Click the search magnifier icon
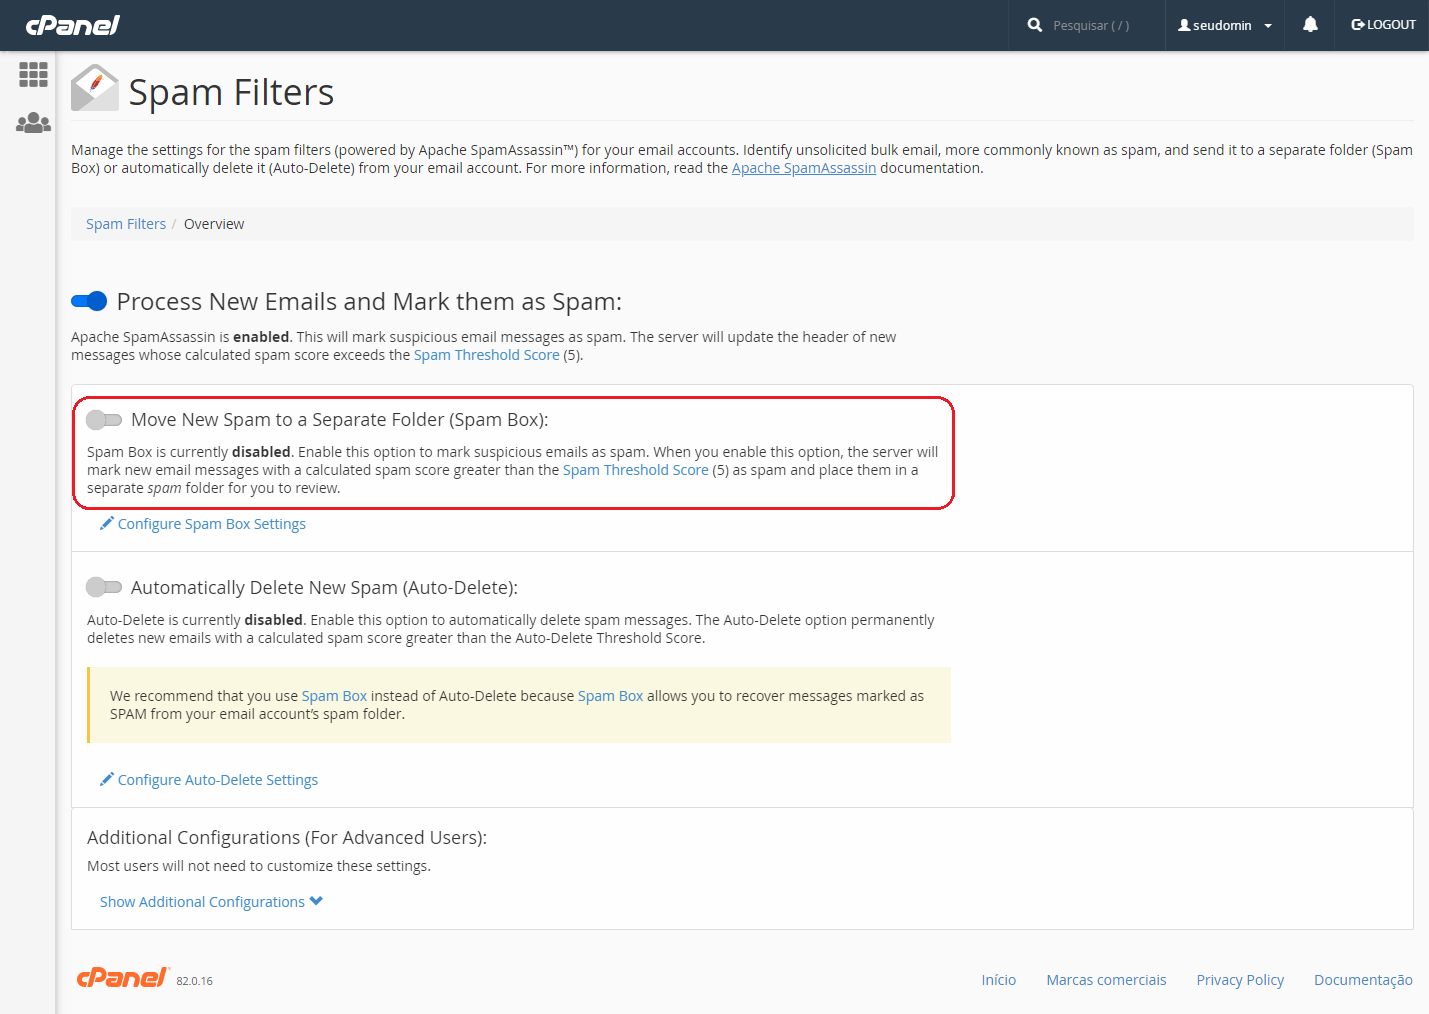This screenshot has height=1014, width=1429. [x=1035, y=25]
